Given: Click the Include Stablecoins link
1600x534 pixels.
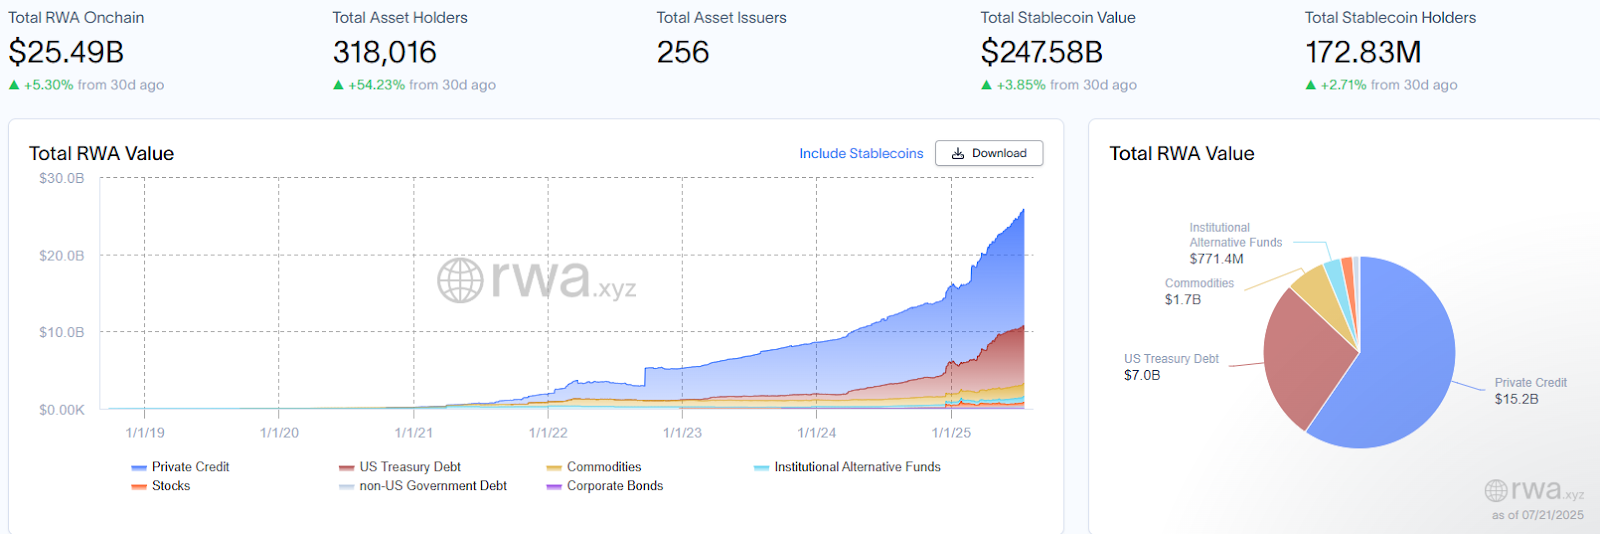Looking at the screenshot, I should [861, 153].
